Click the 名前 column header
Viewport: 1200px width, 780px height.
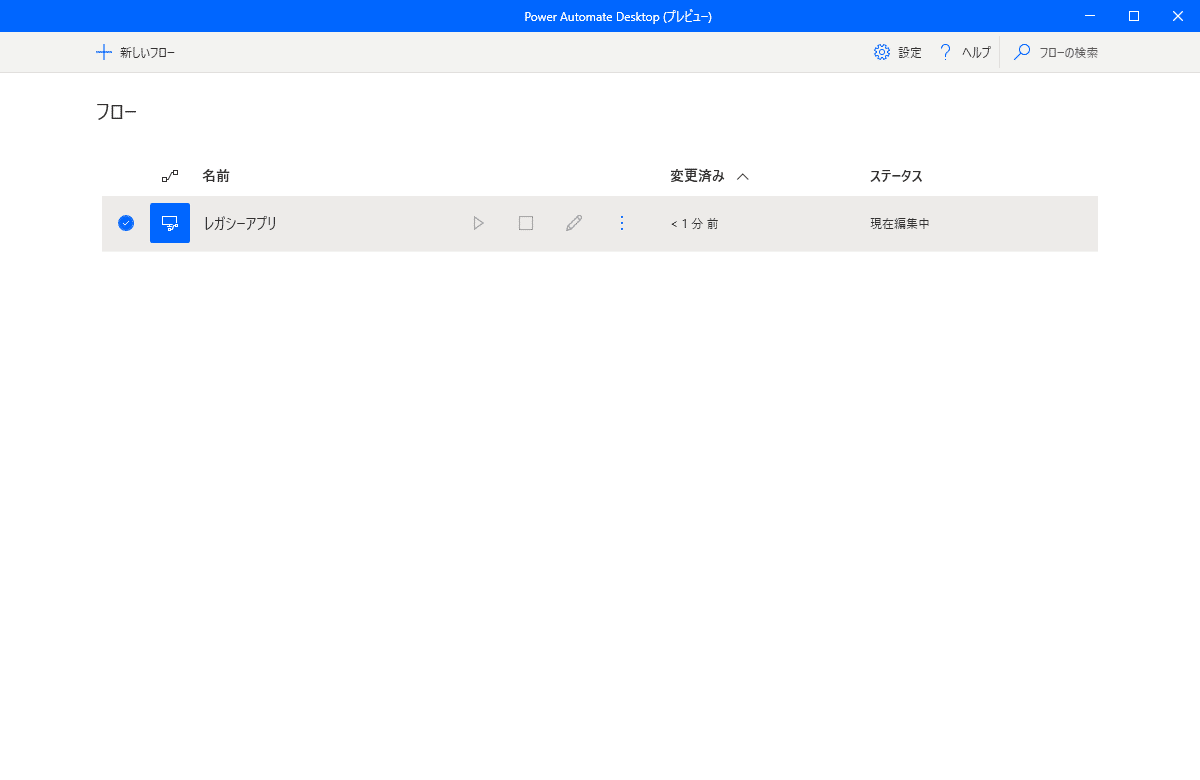coord(217,174)
